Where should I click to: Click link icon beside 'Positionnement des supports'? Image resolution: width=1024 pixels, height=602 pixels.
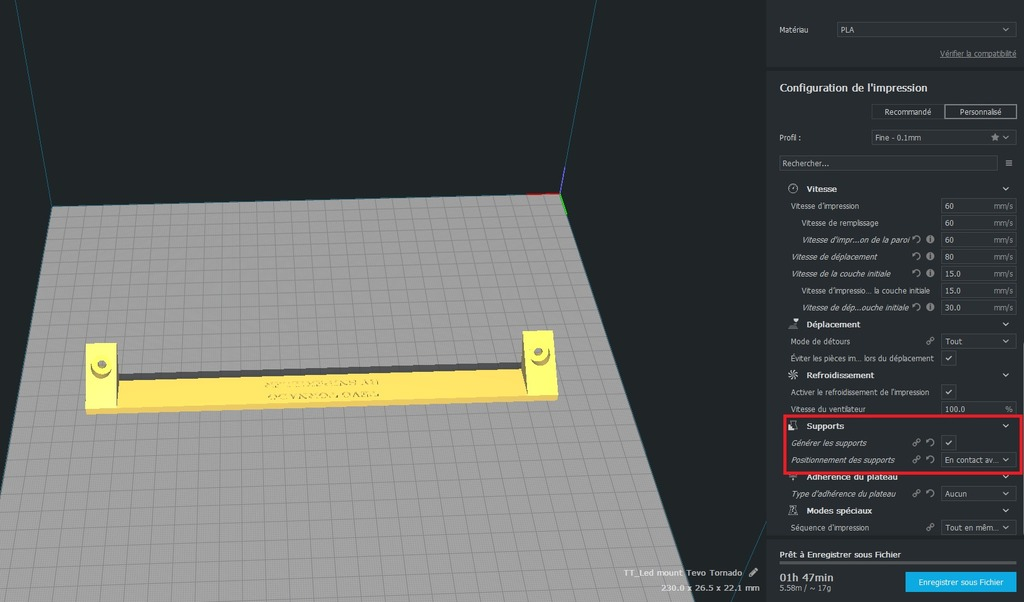pos(916,460)
